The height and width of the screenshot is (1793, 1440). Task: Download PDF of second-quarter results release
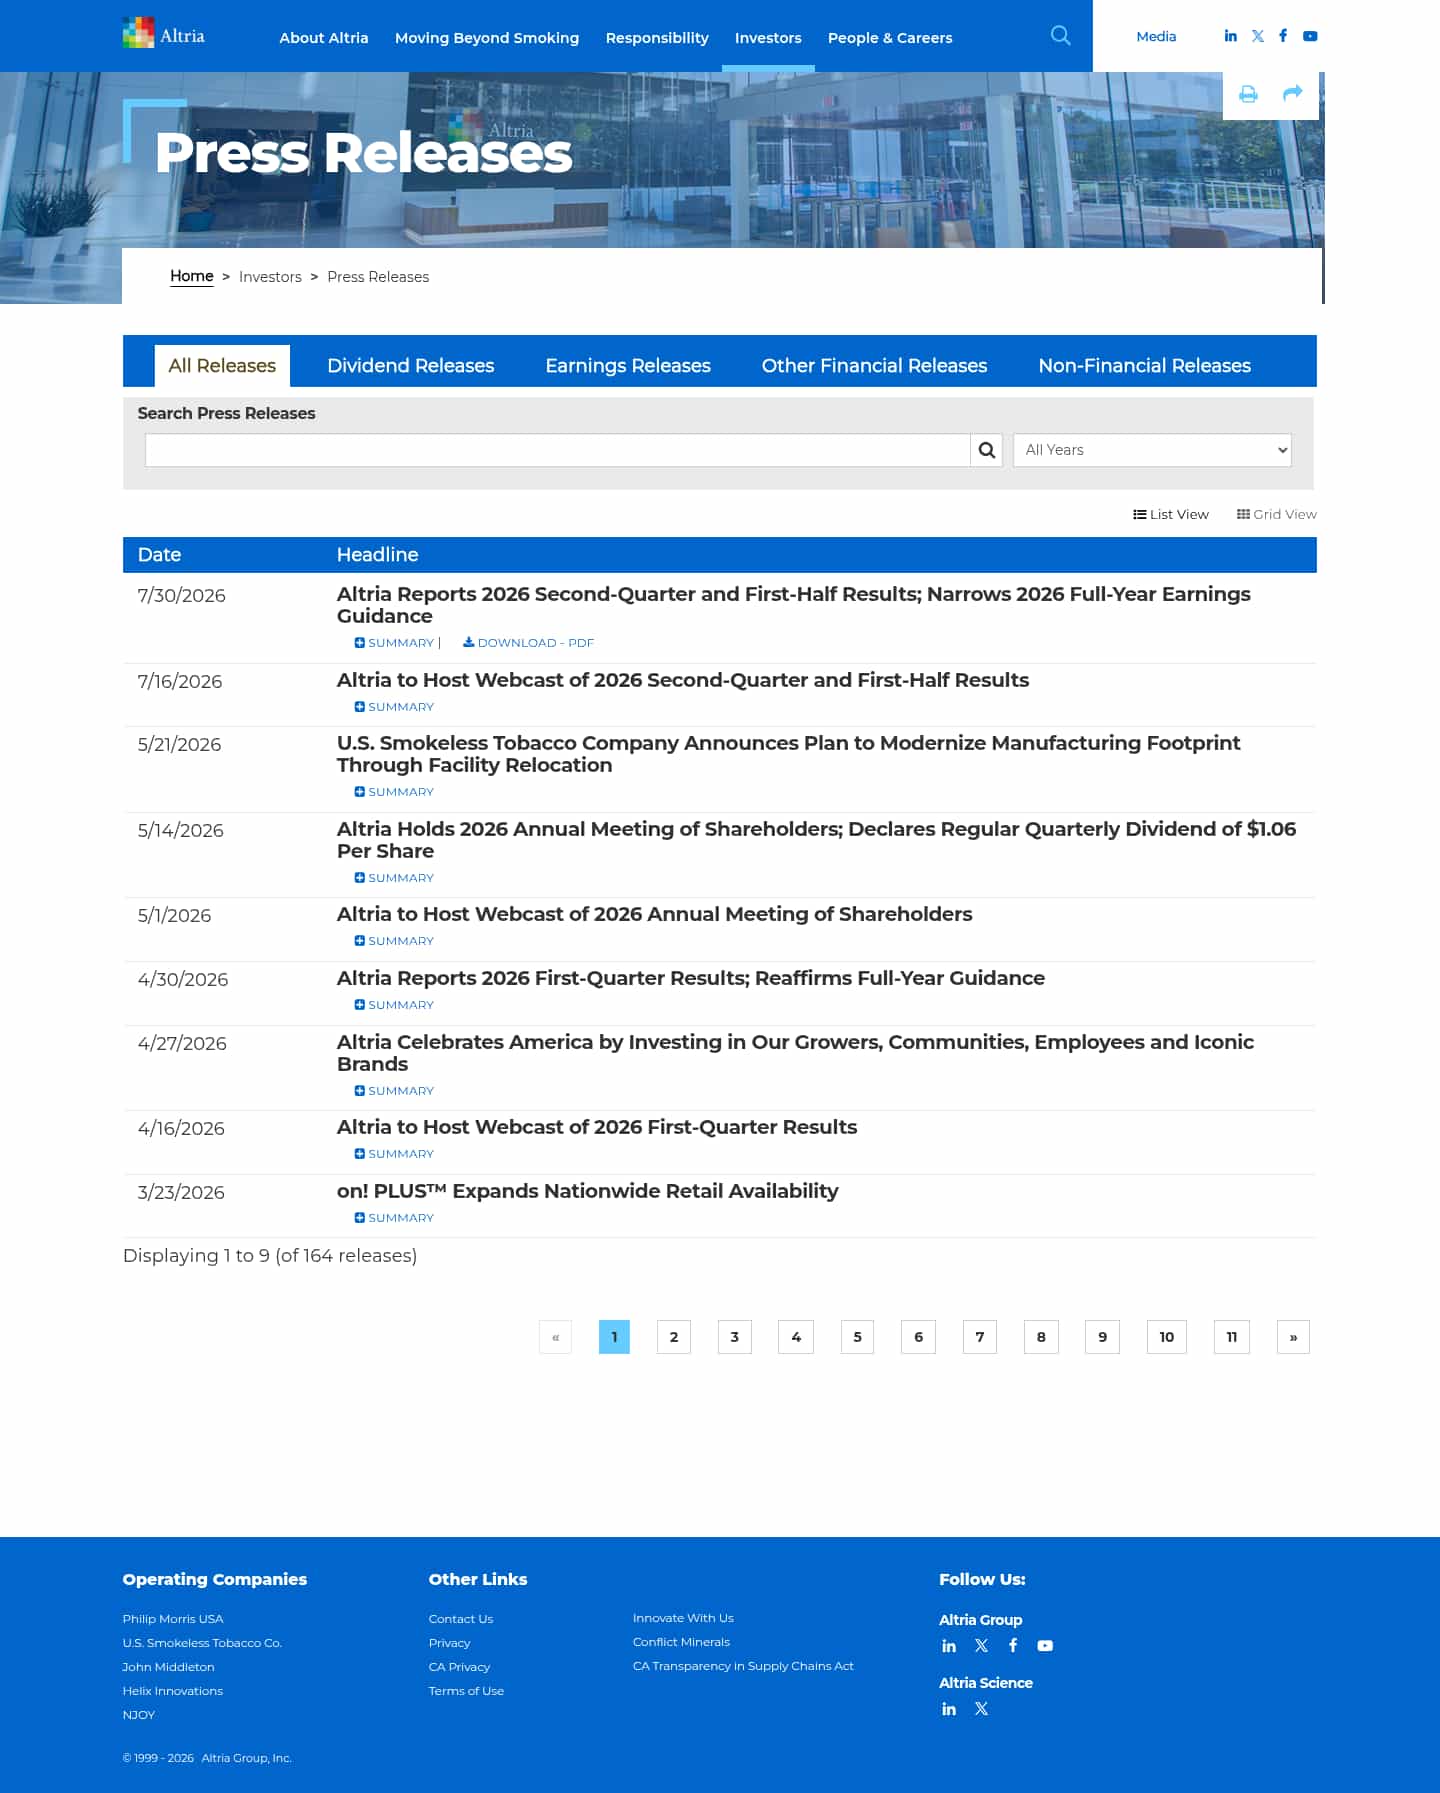click(528, 643)
